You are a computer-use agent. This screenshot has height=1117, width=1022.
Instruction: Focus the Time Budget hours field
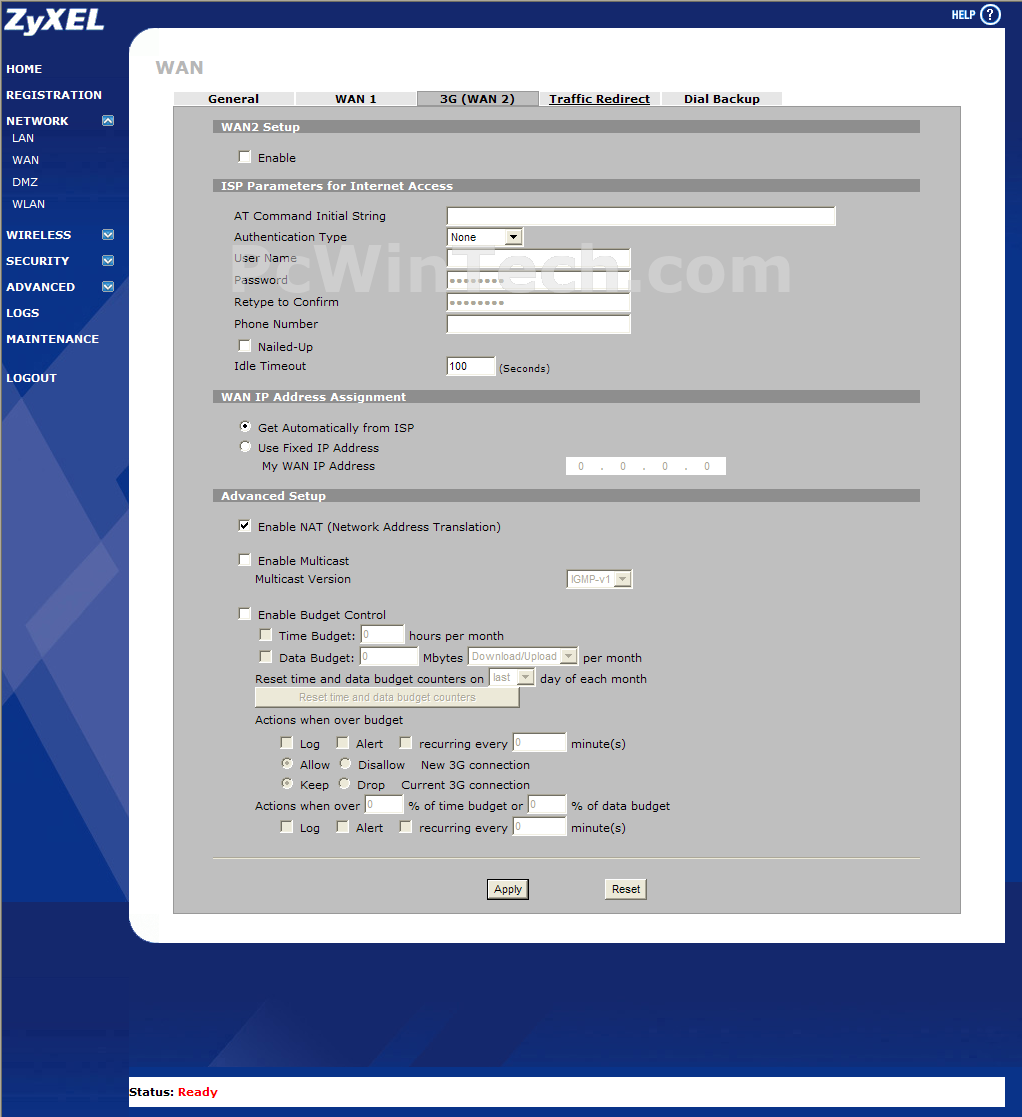tap(382, 634)
